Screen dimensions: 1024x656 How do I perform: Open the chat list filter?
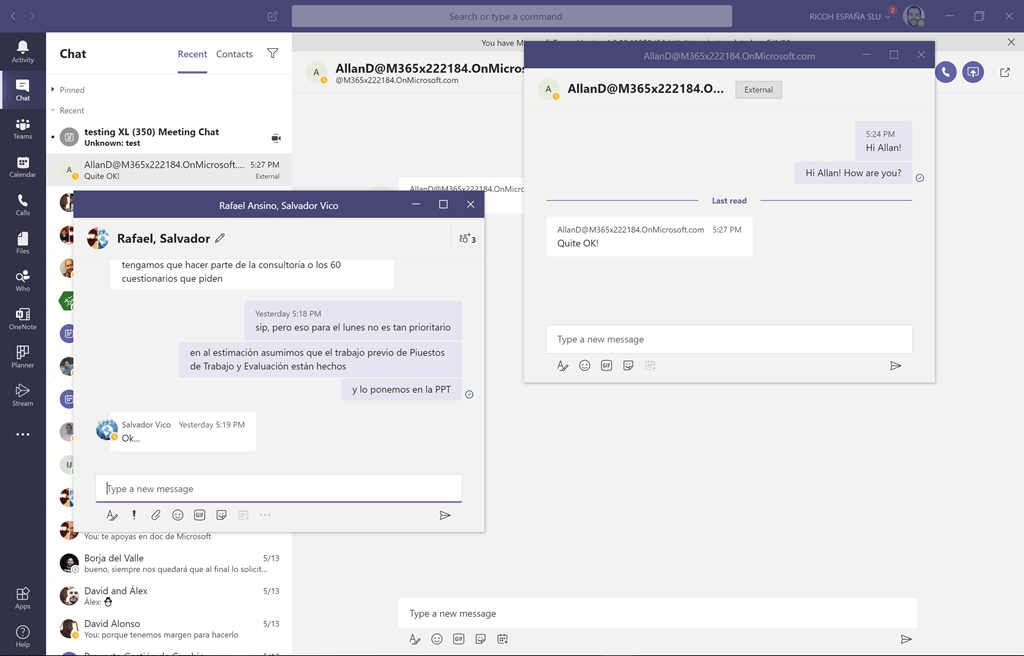coord(272,54)
